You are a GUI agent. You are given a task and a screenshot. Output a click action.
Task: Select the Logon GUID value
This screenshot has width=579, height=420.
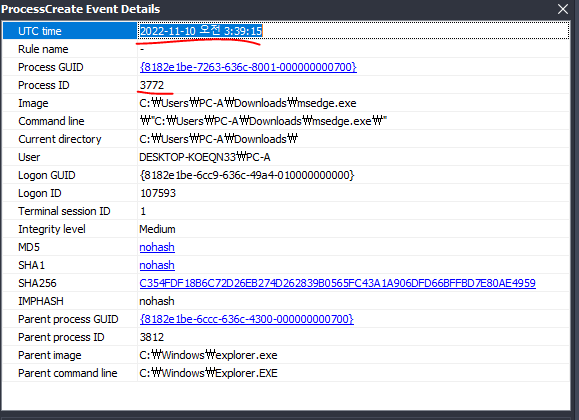(x=247, y=175)
